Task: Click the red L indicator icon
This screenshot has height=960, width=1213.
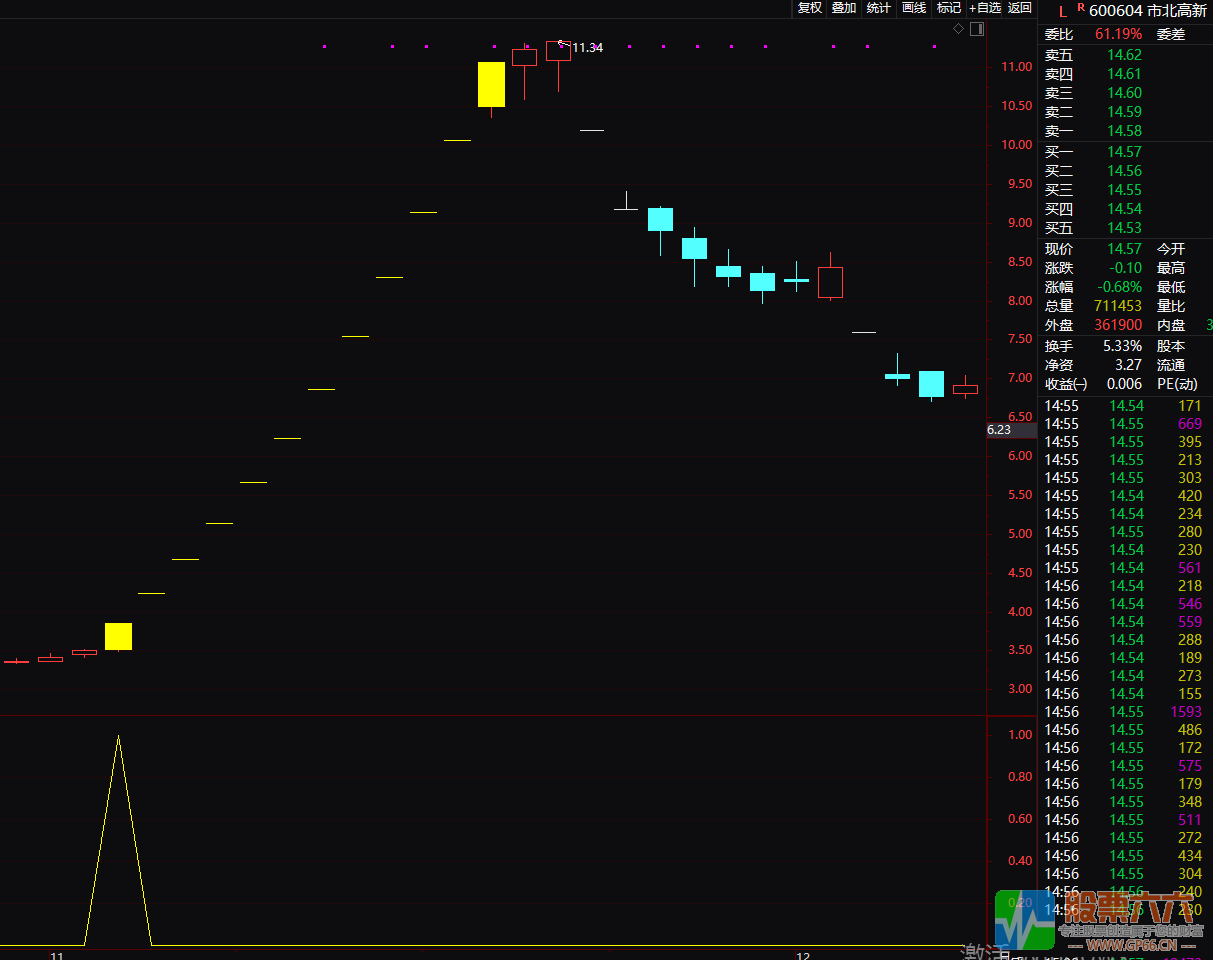Action: tap(1062, 12)
